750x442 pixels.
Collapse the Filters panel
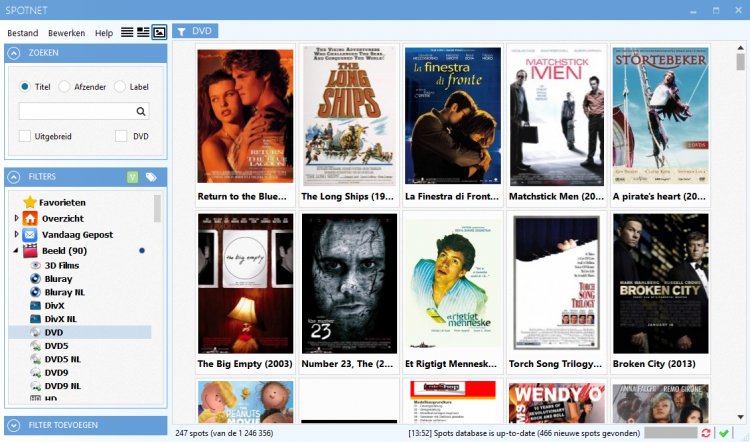pos(14,177)
